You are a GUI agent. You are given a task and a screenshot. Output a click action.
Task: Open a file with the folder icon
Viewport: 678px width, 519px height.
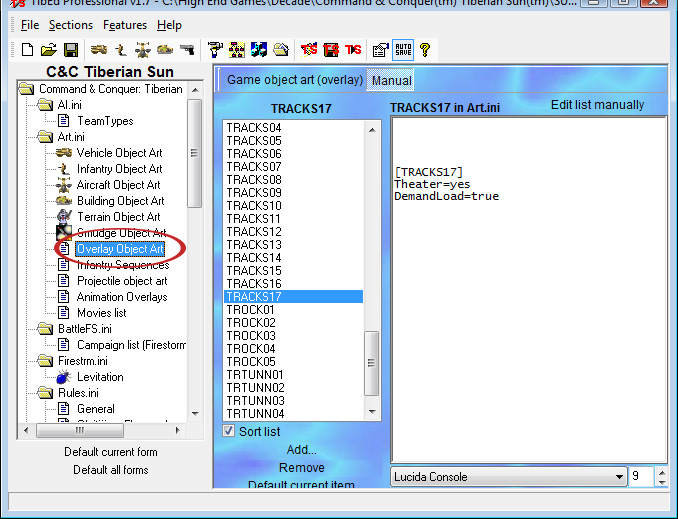(x=49, y=50)
